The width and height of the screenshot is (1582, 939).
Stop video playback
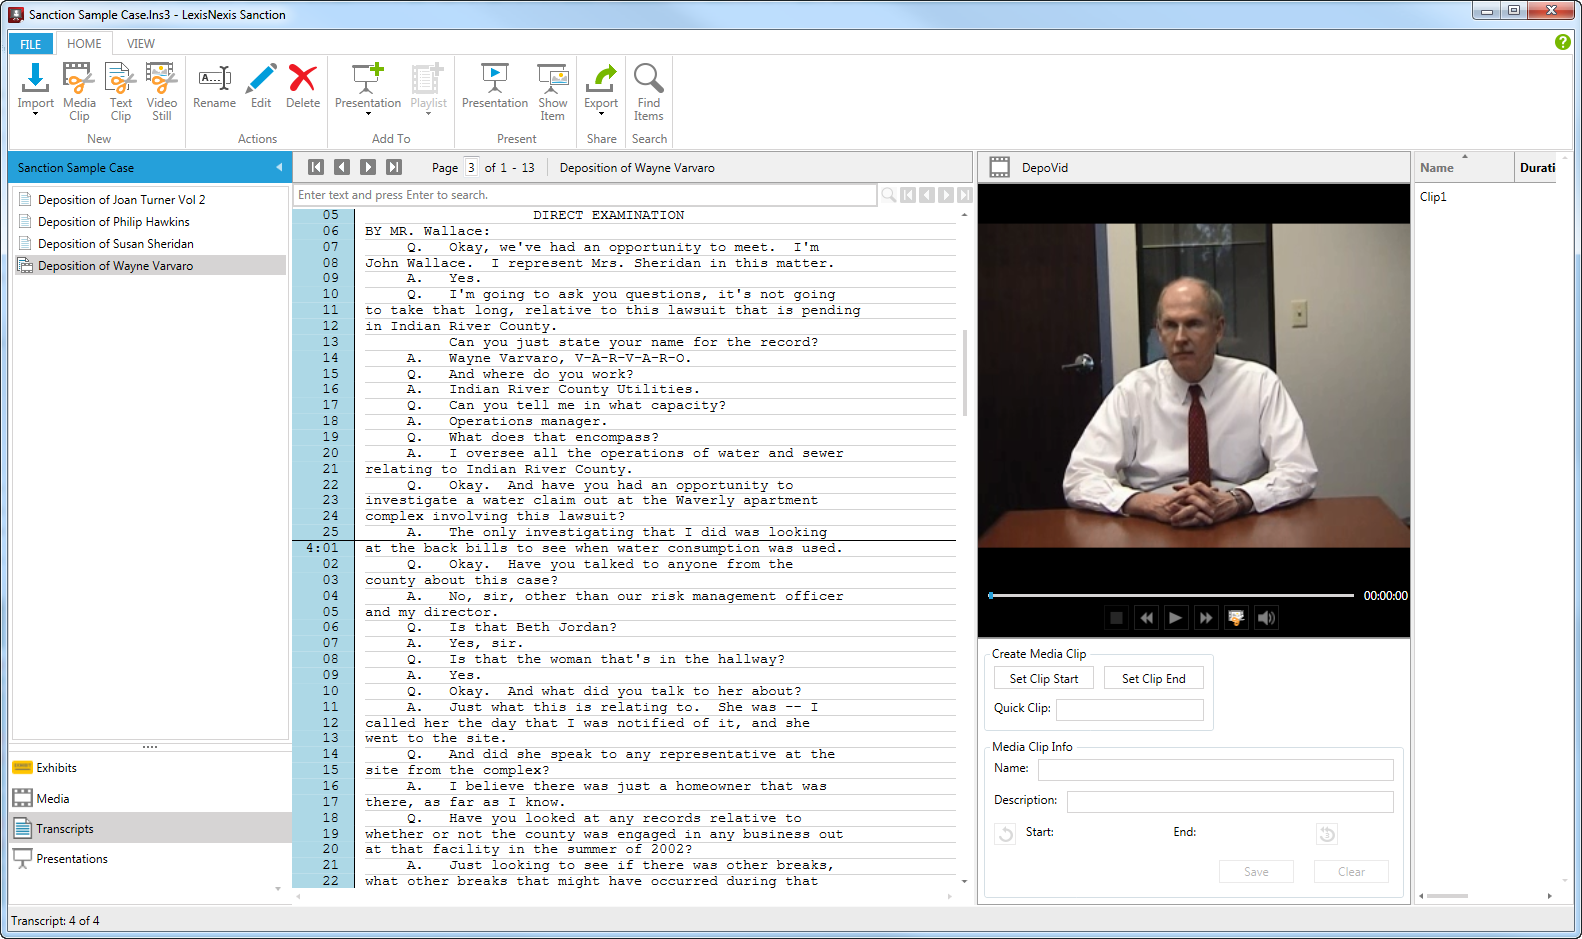point(1117,618)
